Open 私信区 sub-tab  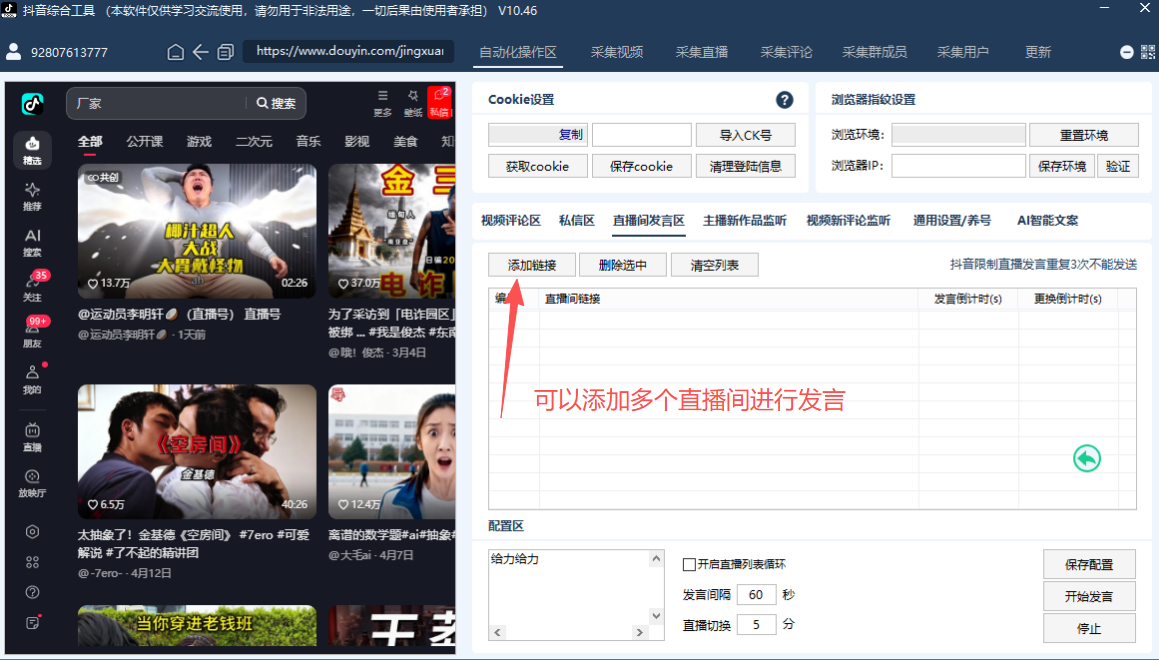click(577, 220)
